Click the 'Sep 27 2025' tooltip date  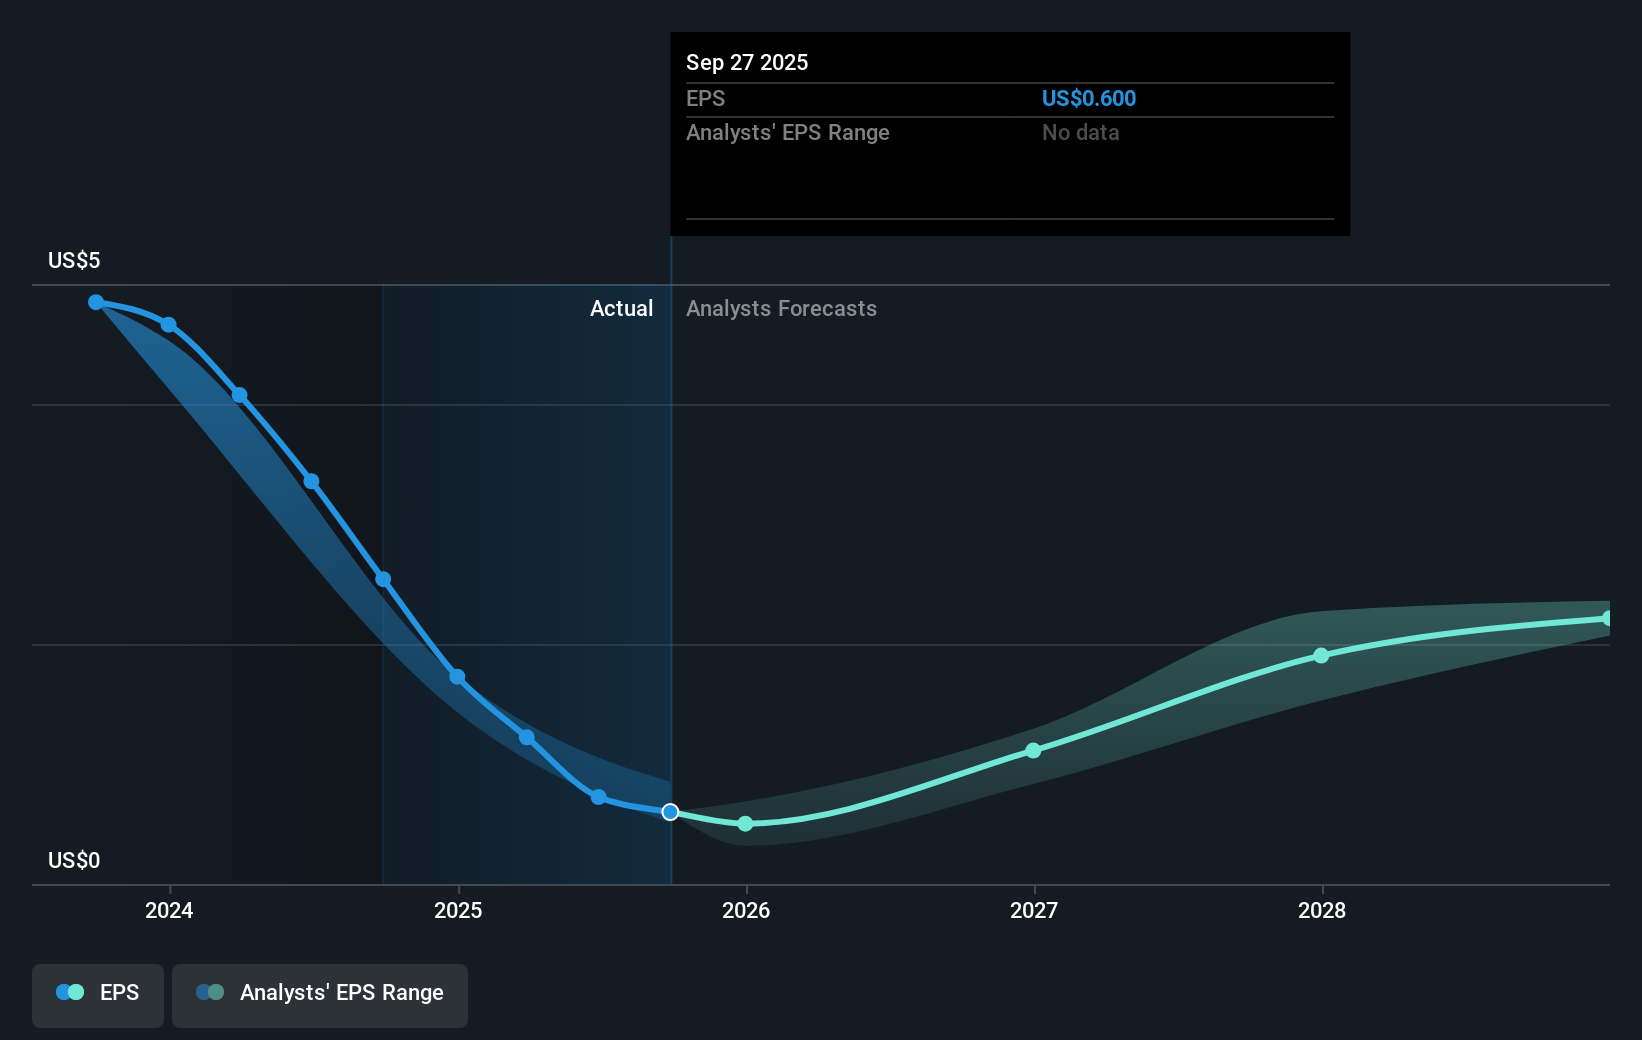pyautogui.click(x=747, y=62)
